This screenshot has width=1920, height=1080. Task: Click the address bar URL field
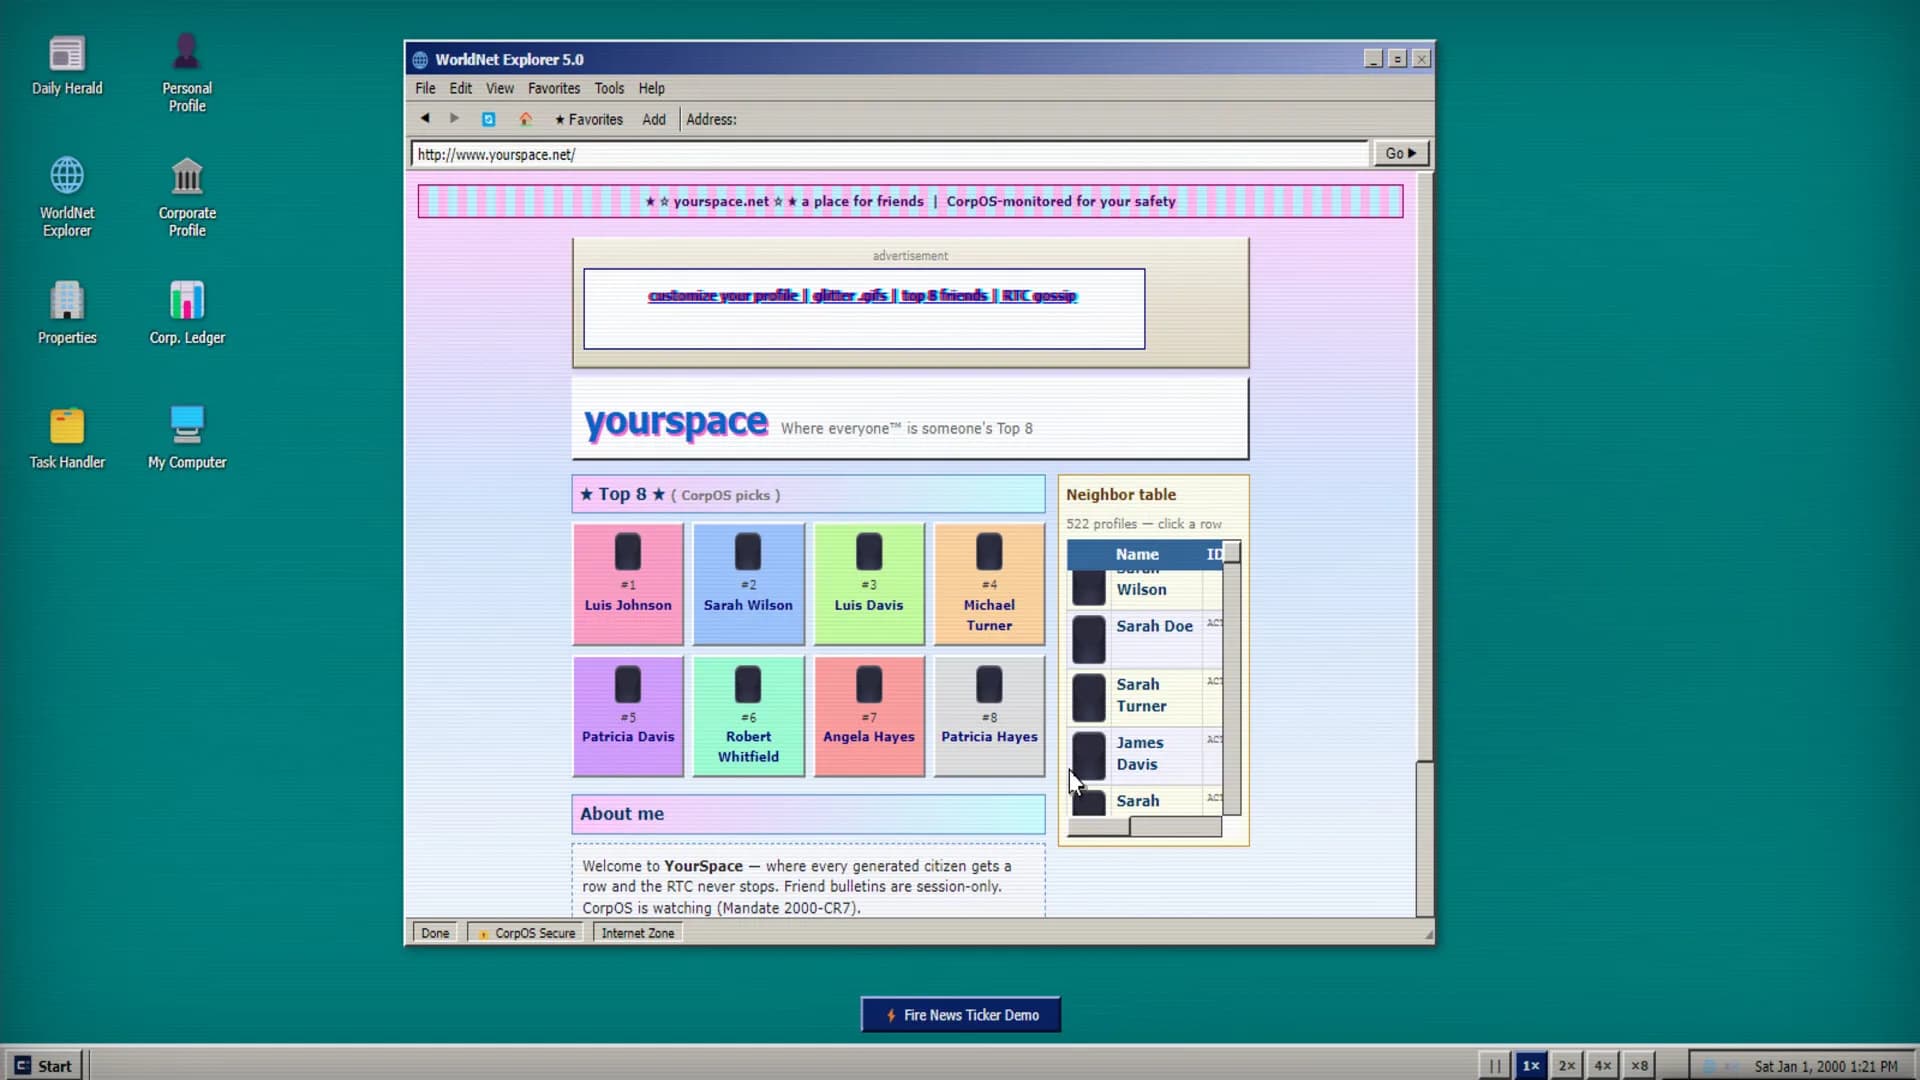click(x=889, y=154)
